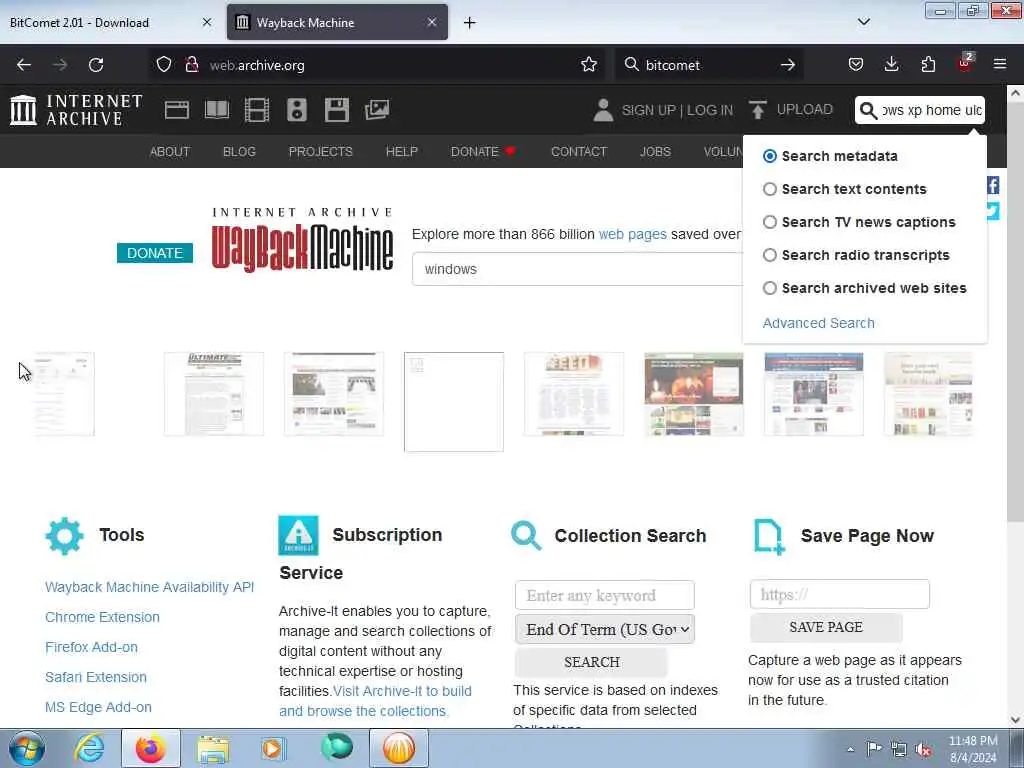Open Windows Explorer folder in taskbar
This screenshot has height=768, width=1024.
[213, 748]
